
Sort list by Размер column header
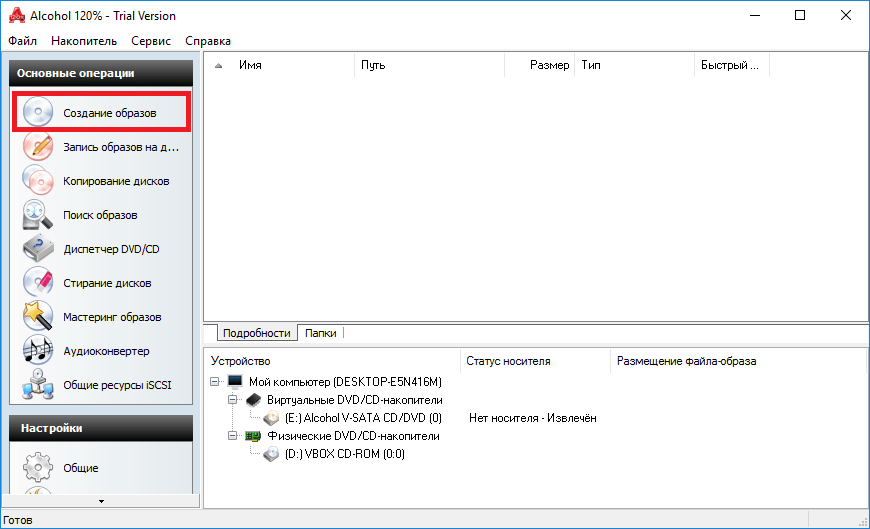(549, 65)
